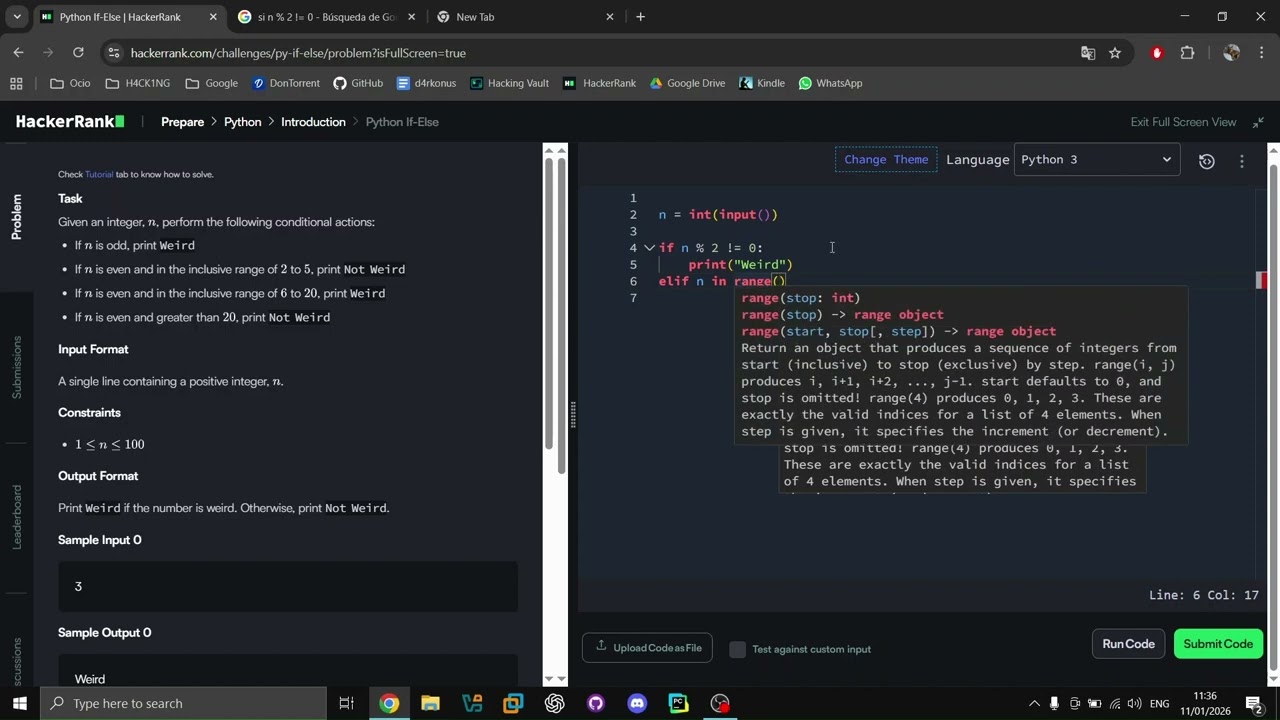Switch to the New Tab tab
Image resolution: width=1280 pixels, height=720 pixels.
click(526, 17)
